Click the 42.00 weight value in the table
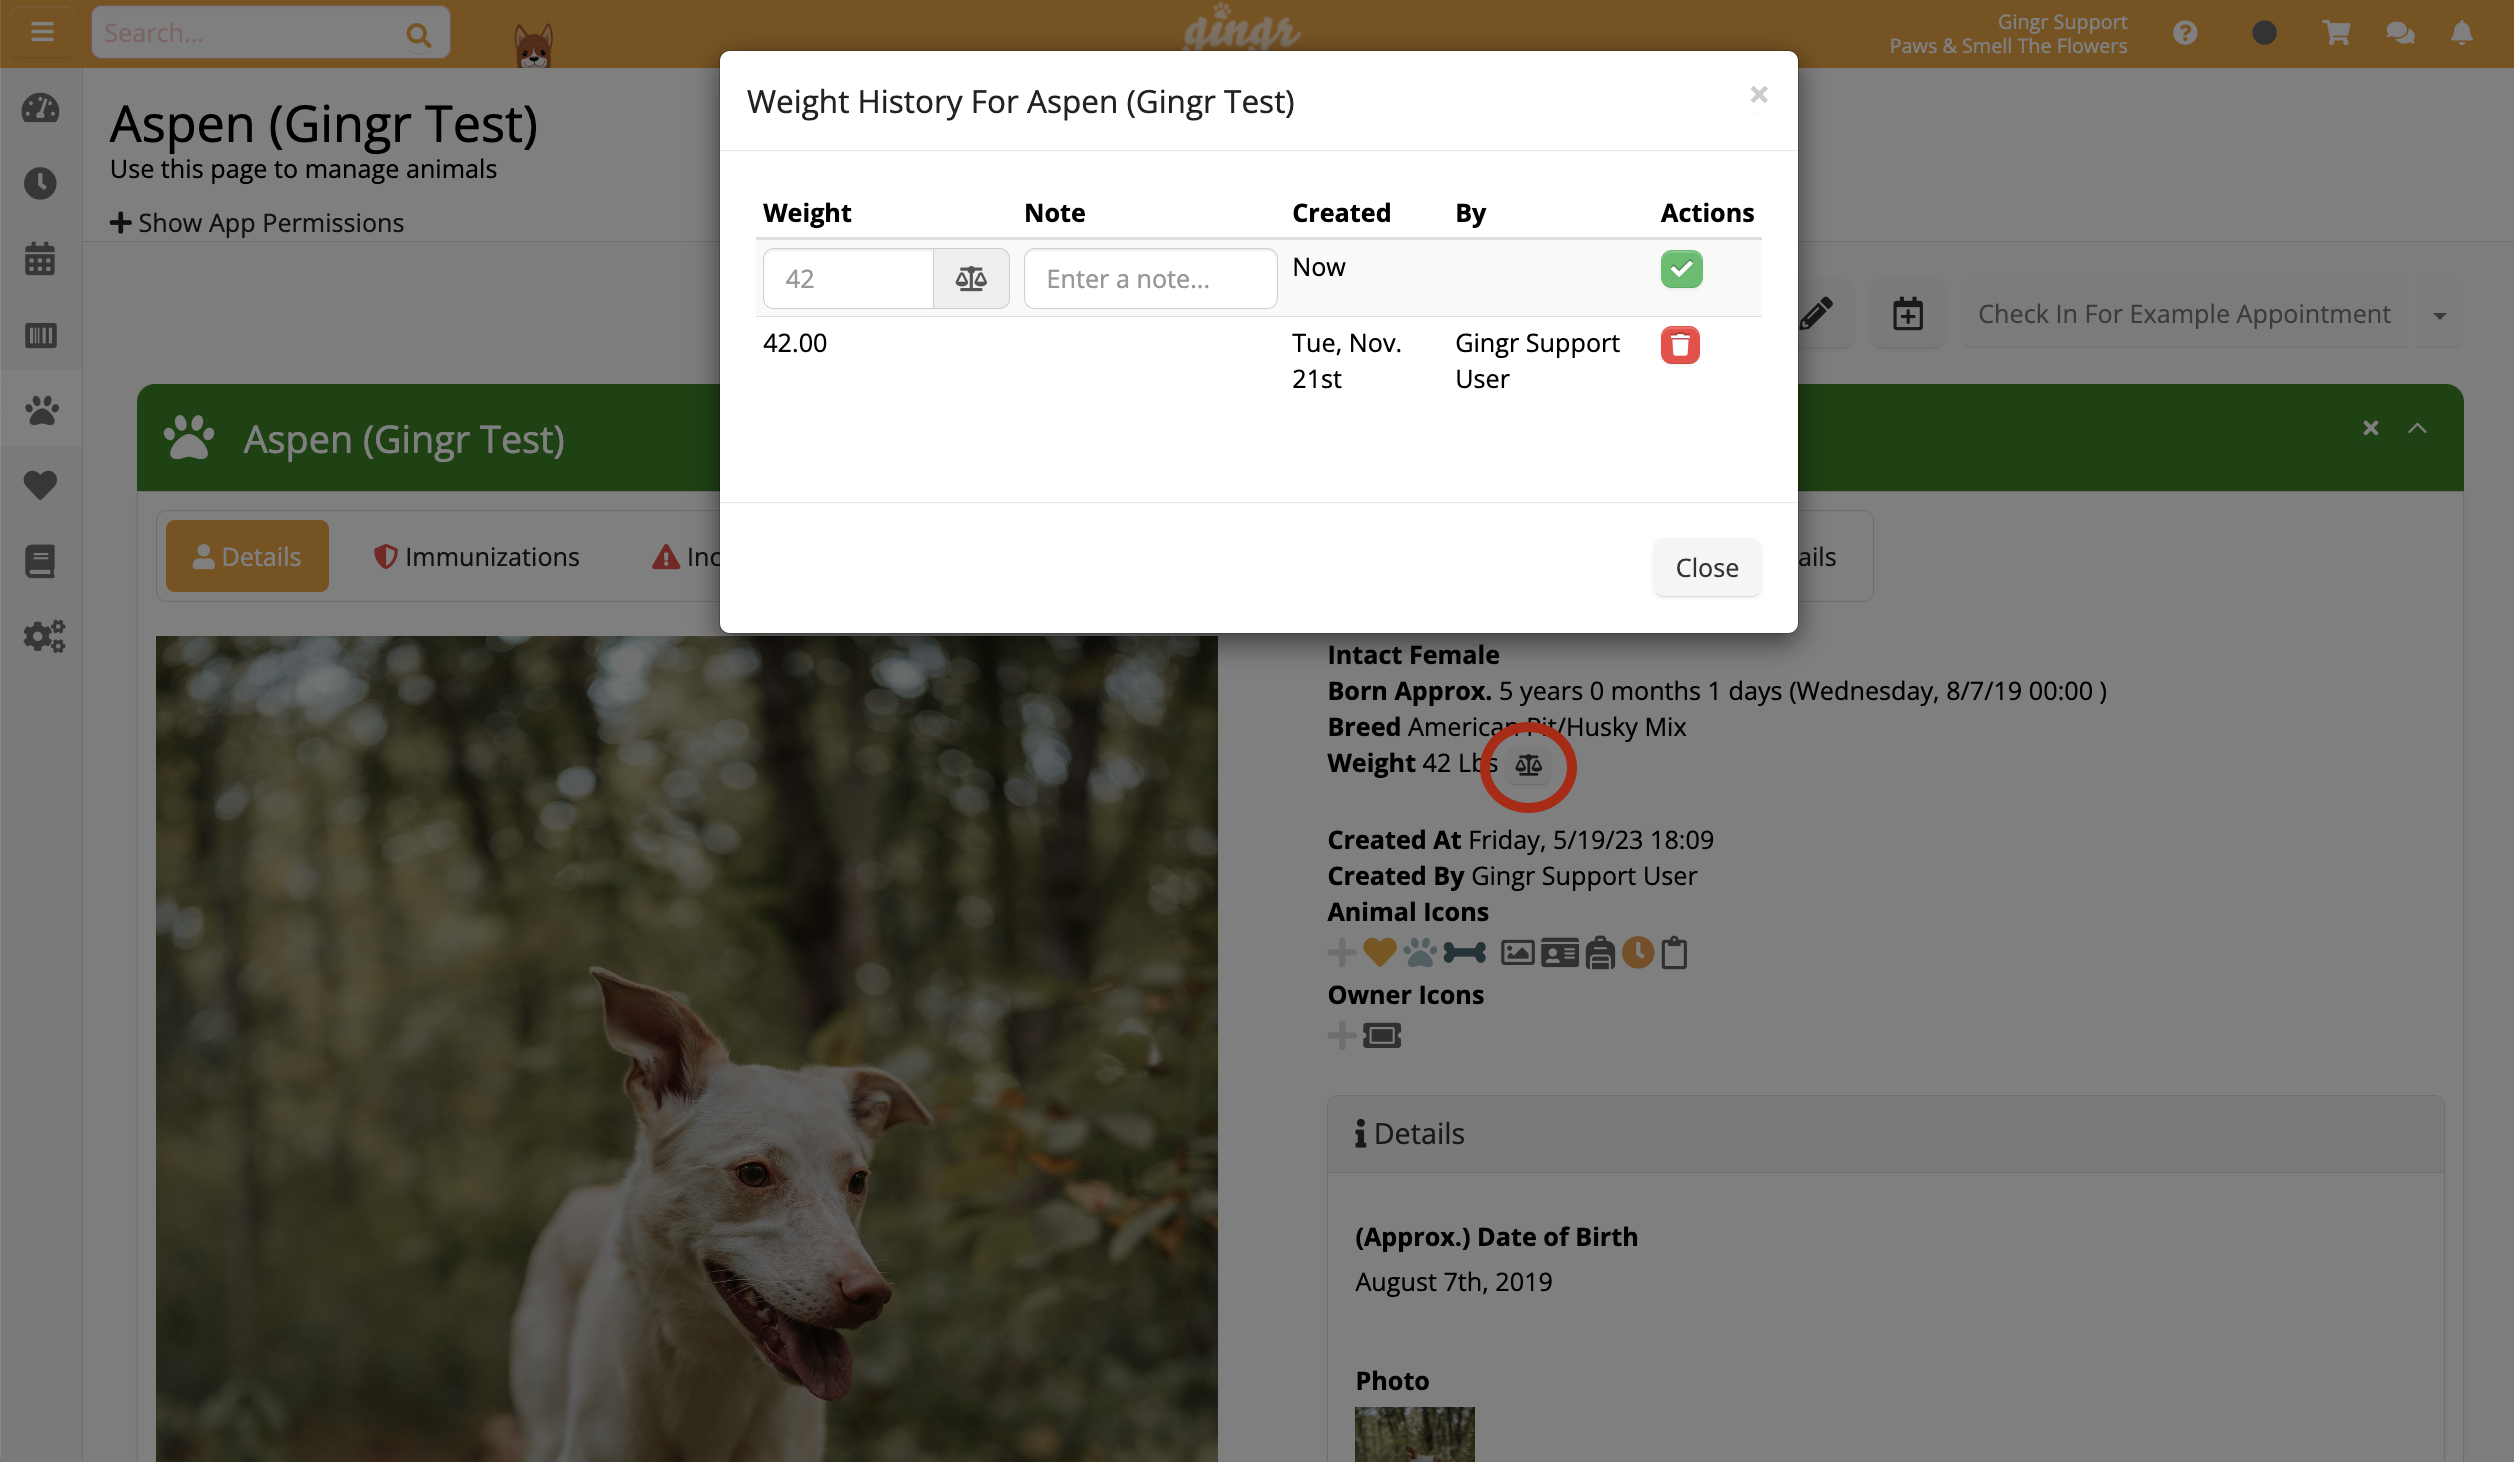 (x=795, y=343)
